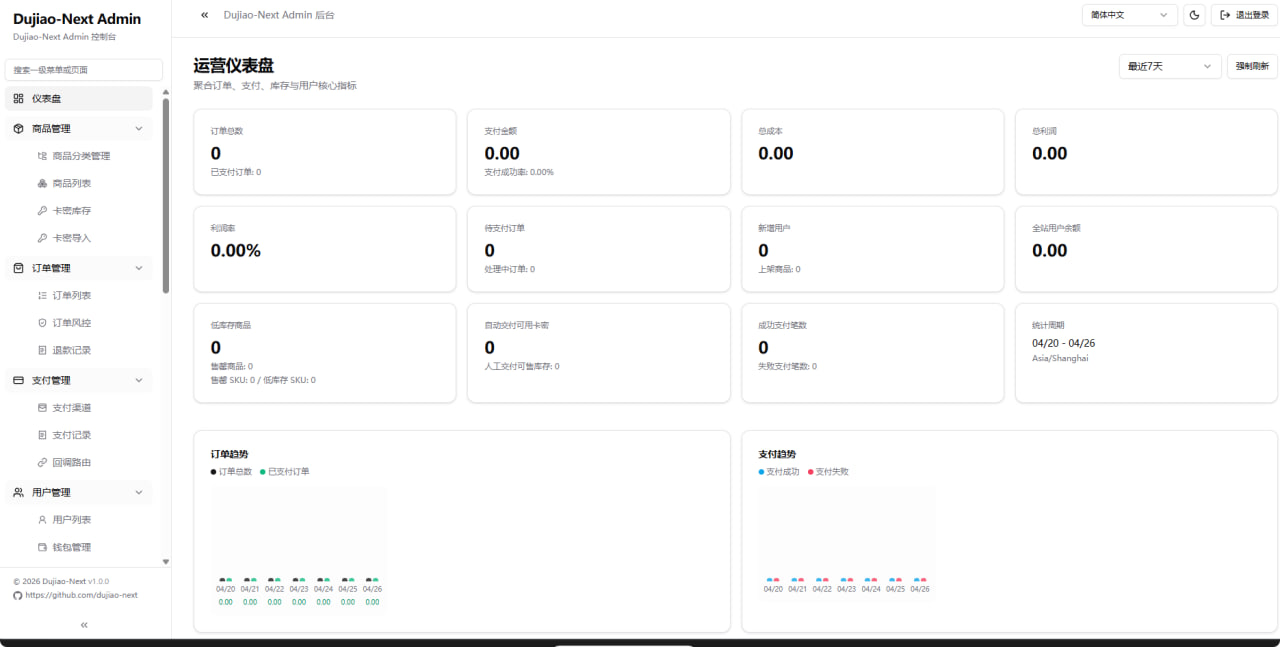The width and height of the screenshot is (1280, 647).
Task: Click the shield icon beside 订单风控
Action: tap(42, 323)
